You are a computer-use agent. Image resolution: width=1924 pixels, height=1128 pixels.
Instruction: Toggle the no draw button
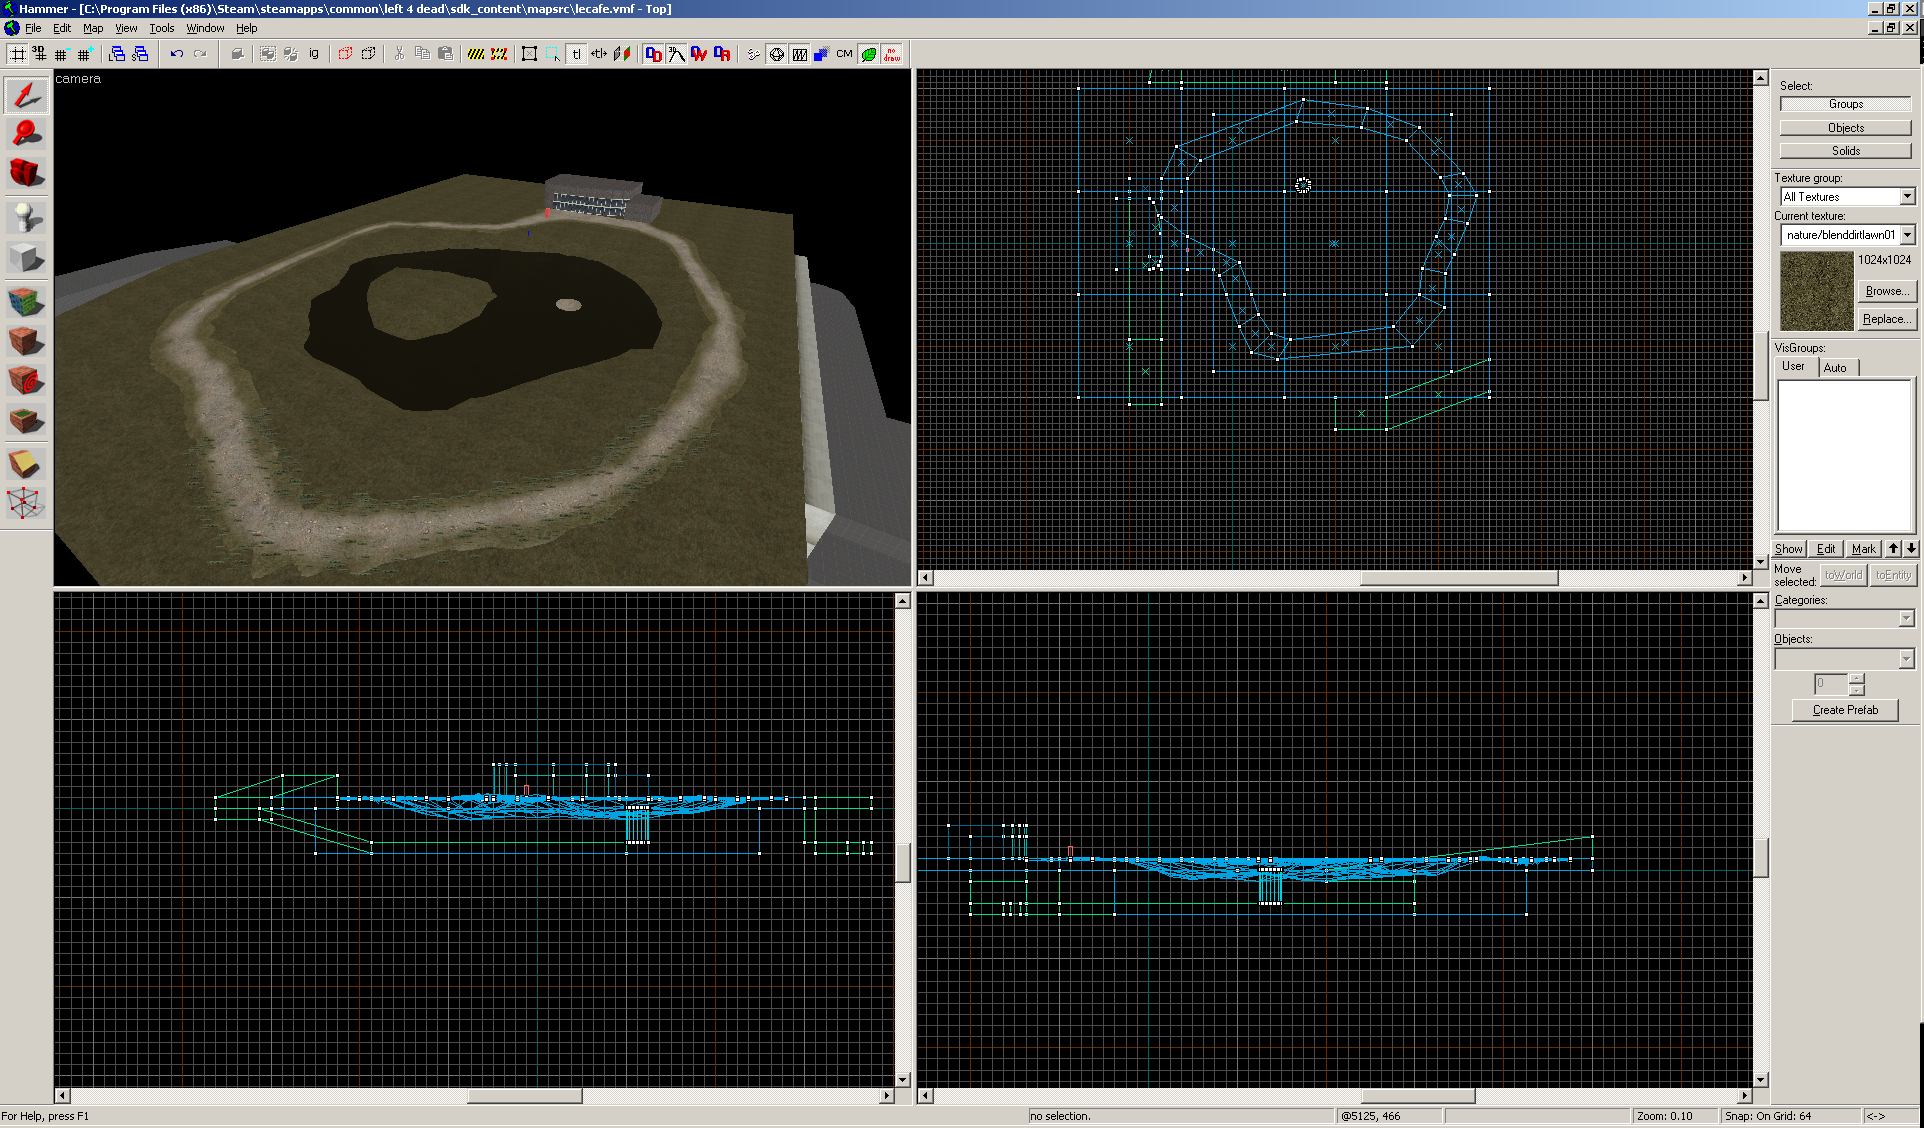891,54
